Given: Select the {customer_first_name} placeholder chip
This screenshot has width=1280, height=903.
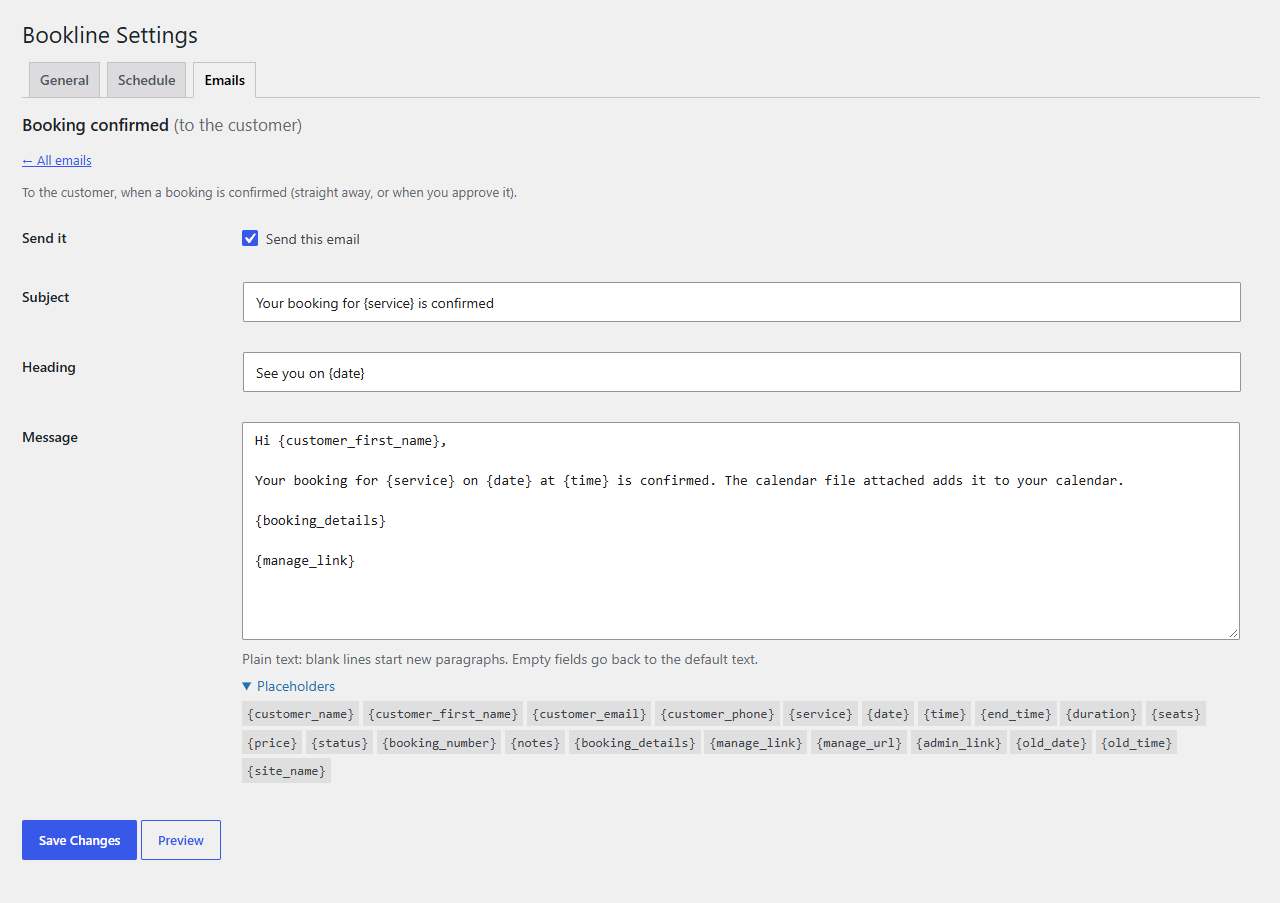Looking at the screenshot, I should (x=443, y=714).
